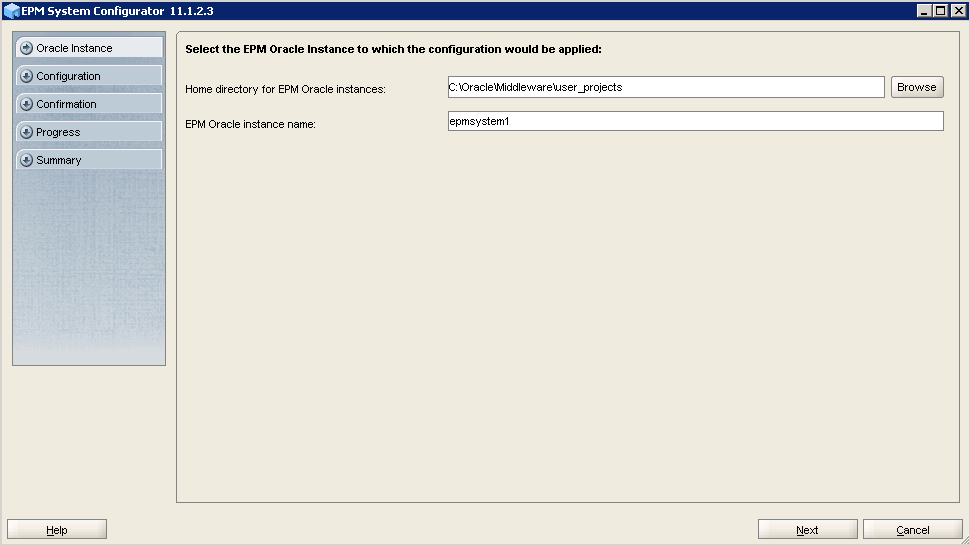The width and height of the screenshot is (970, 546).
Task: Open the Confirmation step label
Action: (66, 104)
